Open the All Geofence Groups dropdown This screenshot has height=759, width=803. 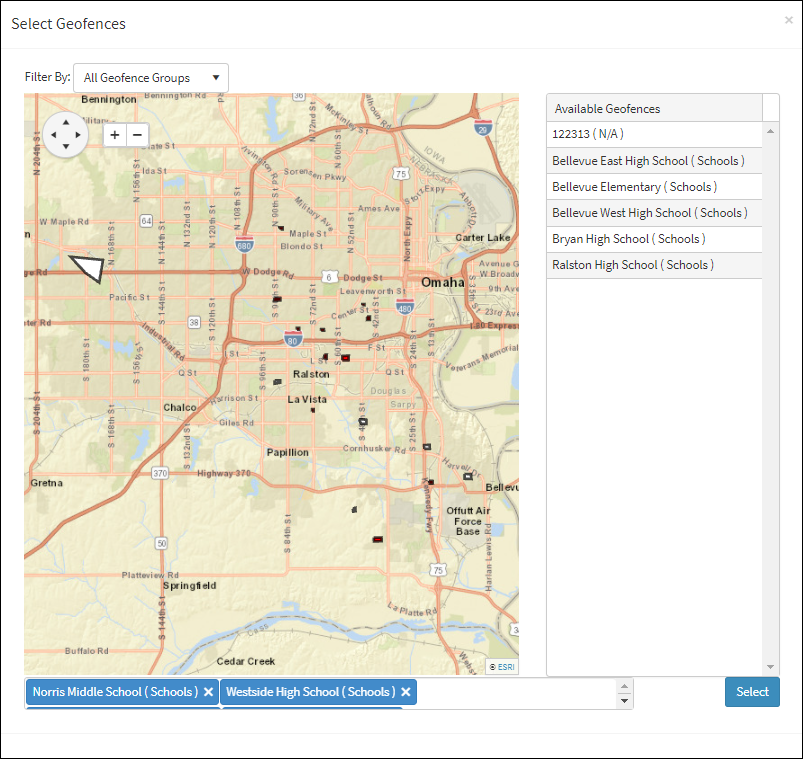coord(151,78)
